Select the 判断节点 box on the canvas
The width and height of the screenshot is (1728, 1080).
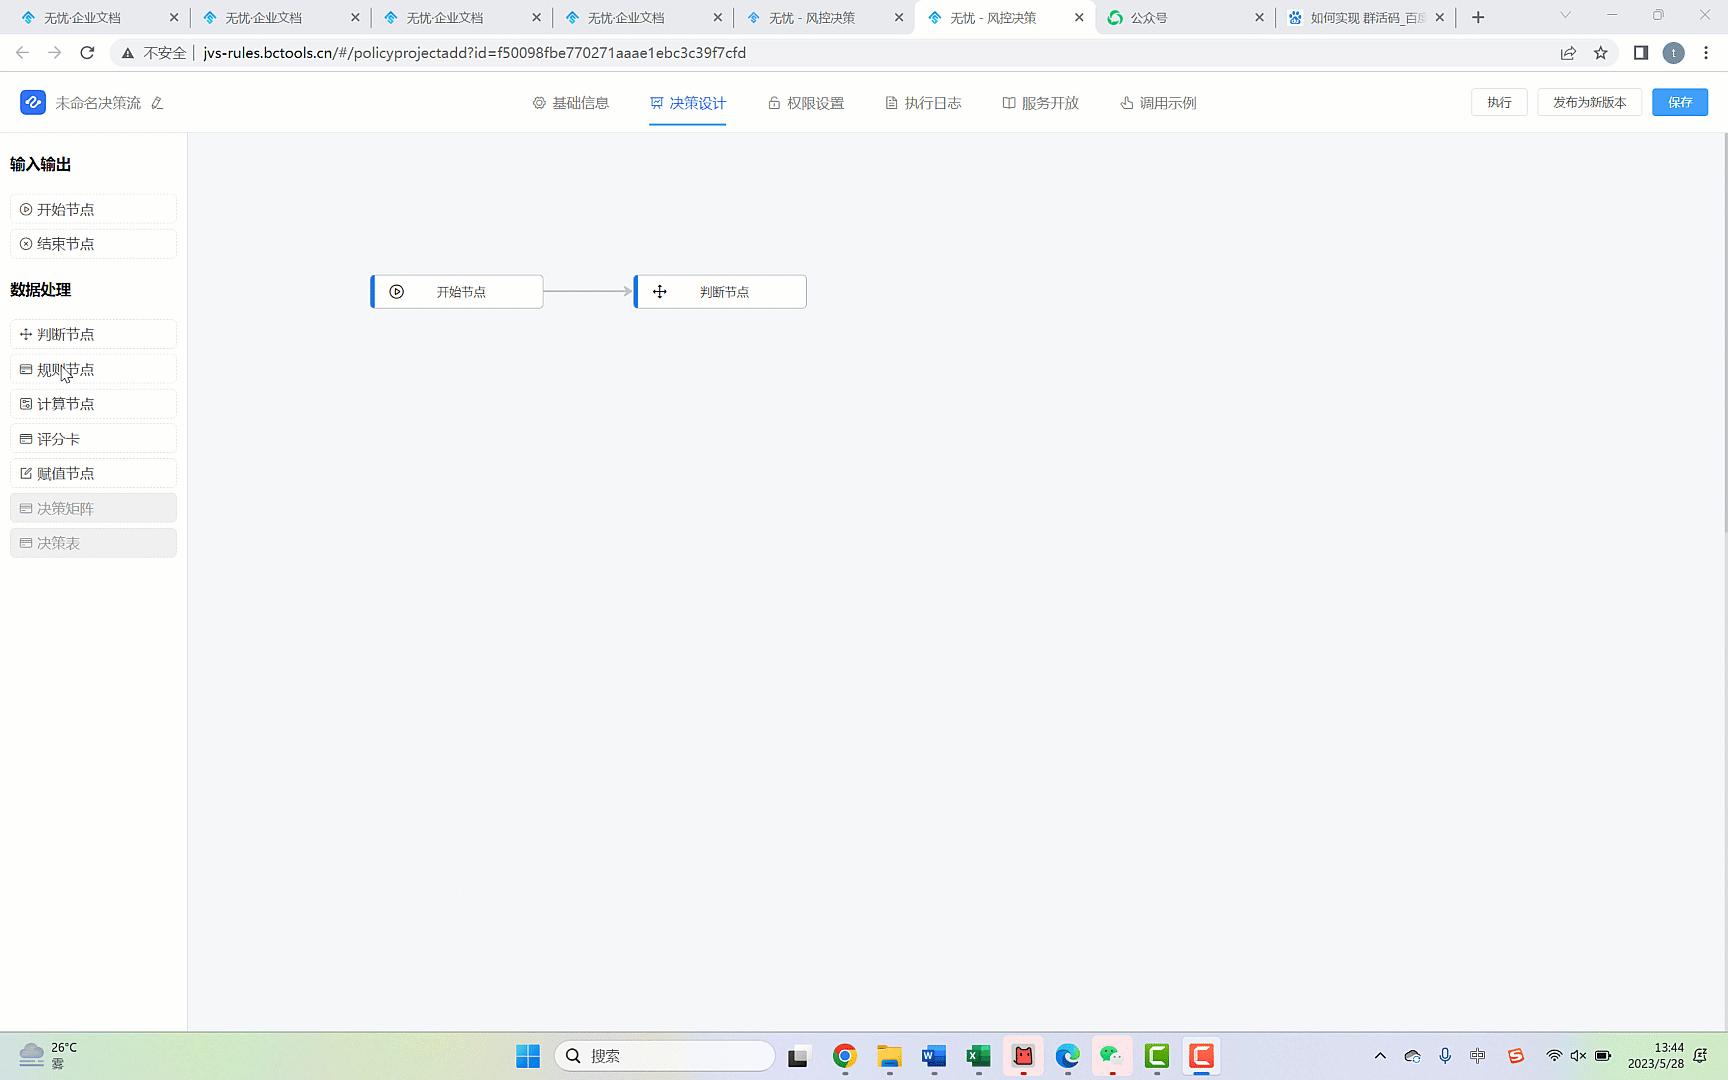720,292
